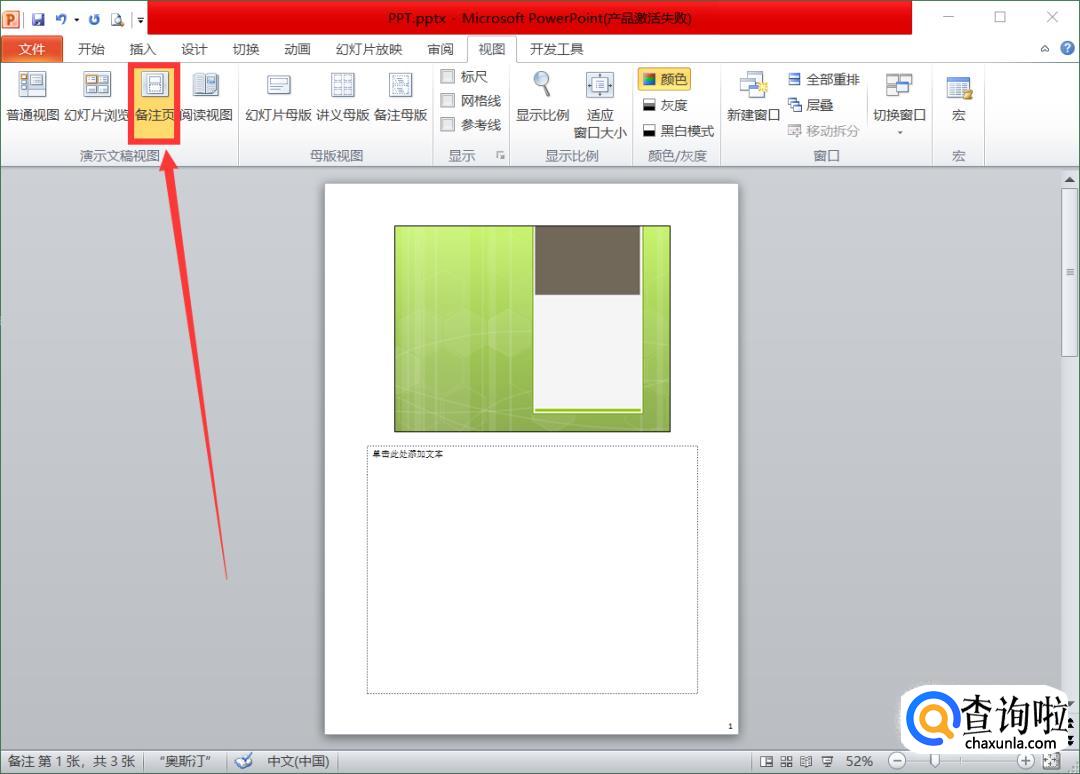Viewport: 1080px width, 774px height.
Task: Click Undo in quick access toolbar
Action: (x=61, y=19)
